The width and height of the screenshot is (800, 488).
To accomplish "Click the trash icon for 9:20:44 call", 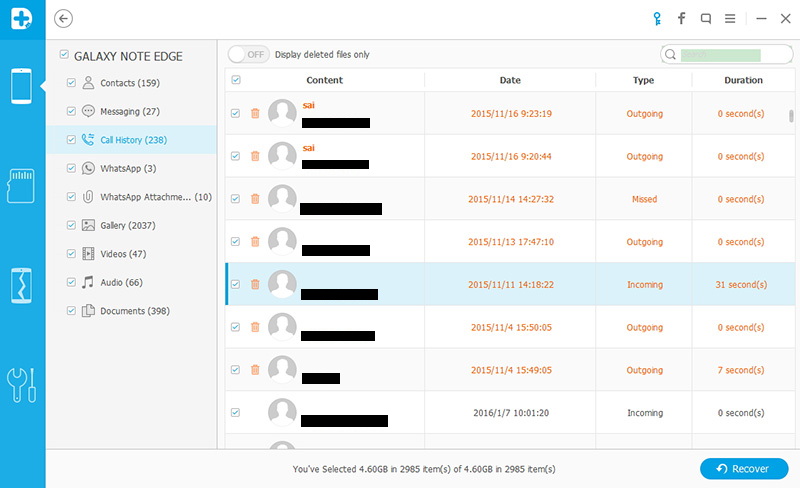I will tap(255, 156).
